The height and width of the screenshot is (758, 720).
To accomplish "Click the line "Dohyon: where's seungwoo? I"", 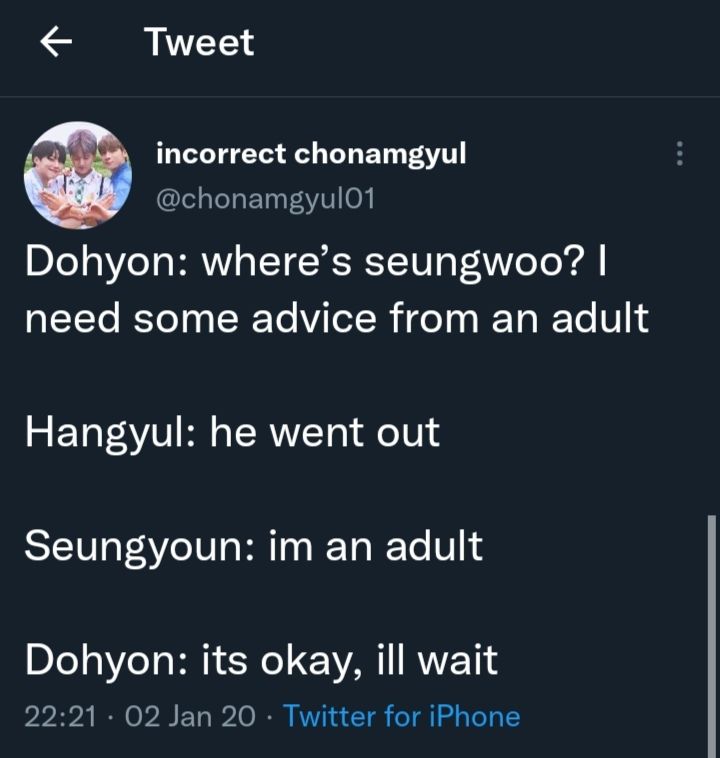I will point(316,264).
